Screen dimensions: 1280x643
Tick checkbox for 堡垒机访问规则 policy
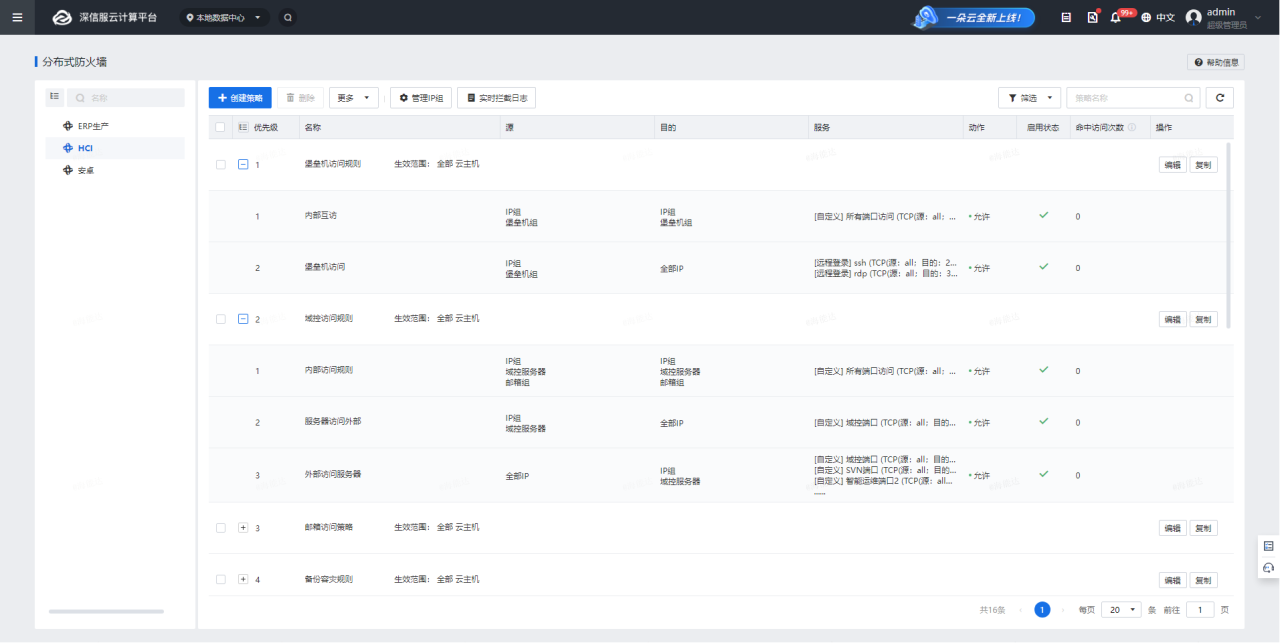click(x=221, y=164)
